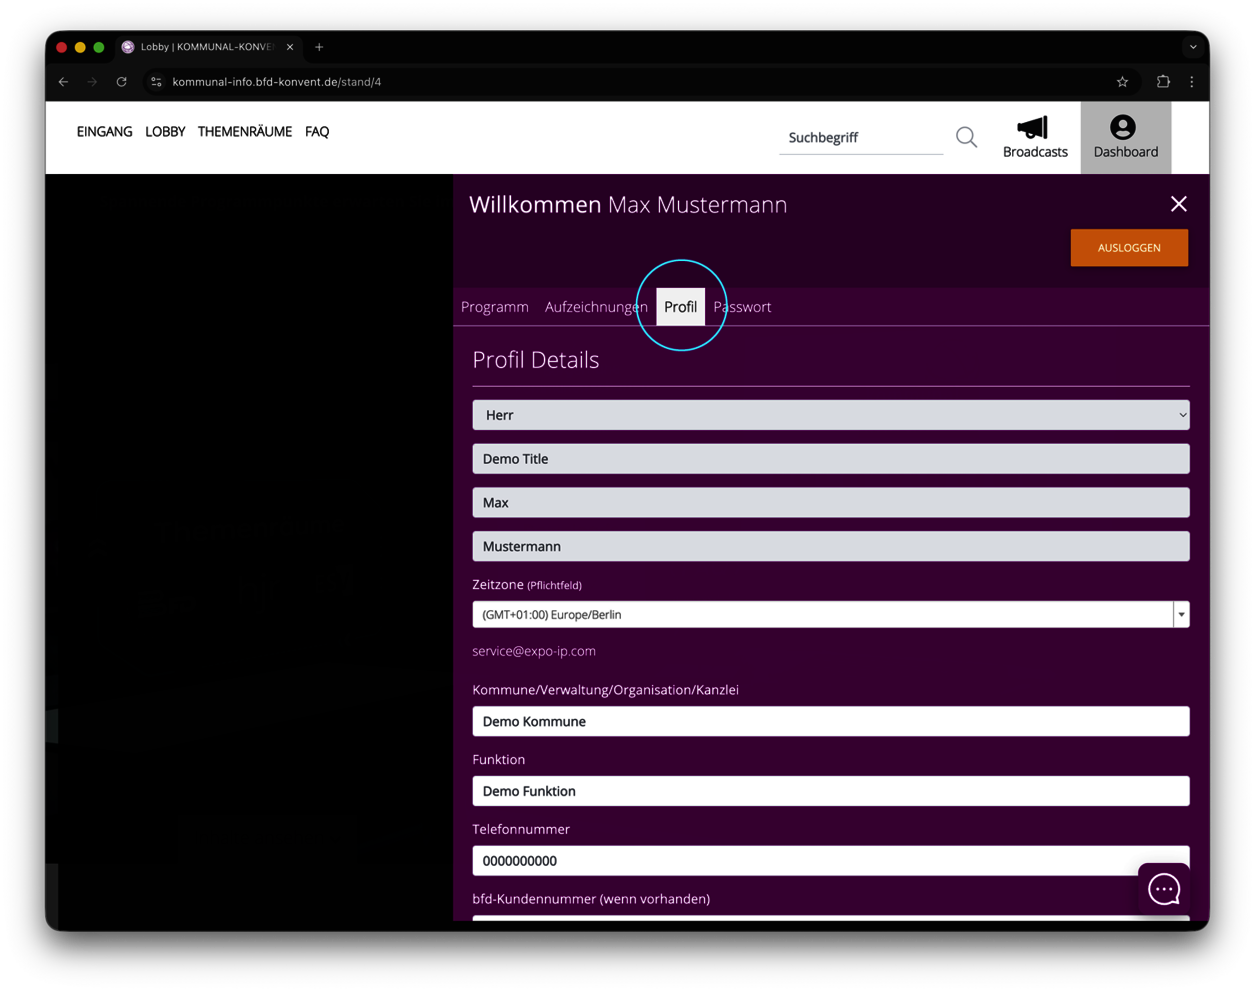Open the browser three-dot menu

(1192, 82)
